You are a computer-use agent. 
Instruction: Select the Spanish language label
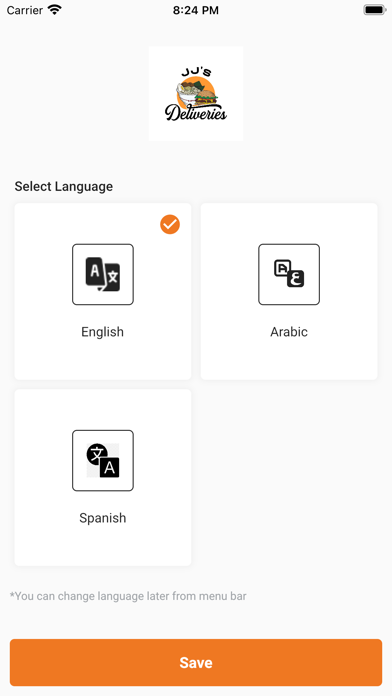tap(103, 518)
